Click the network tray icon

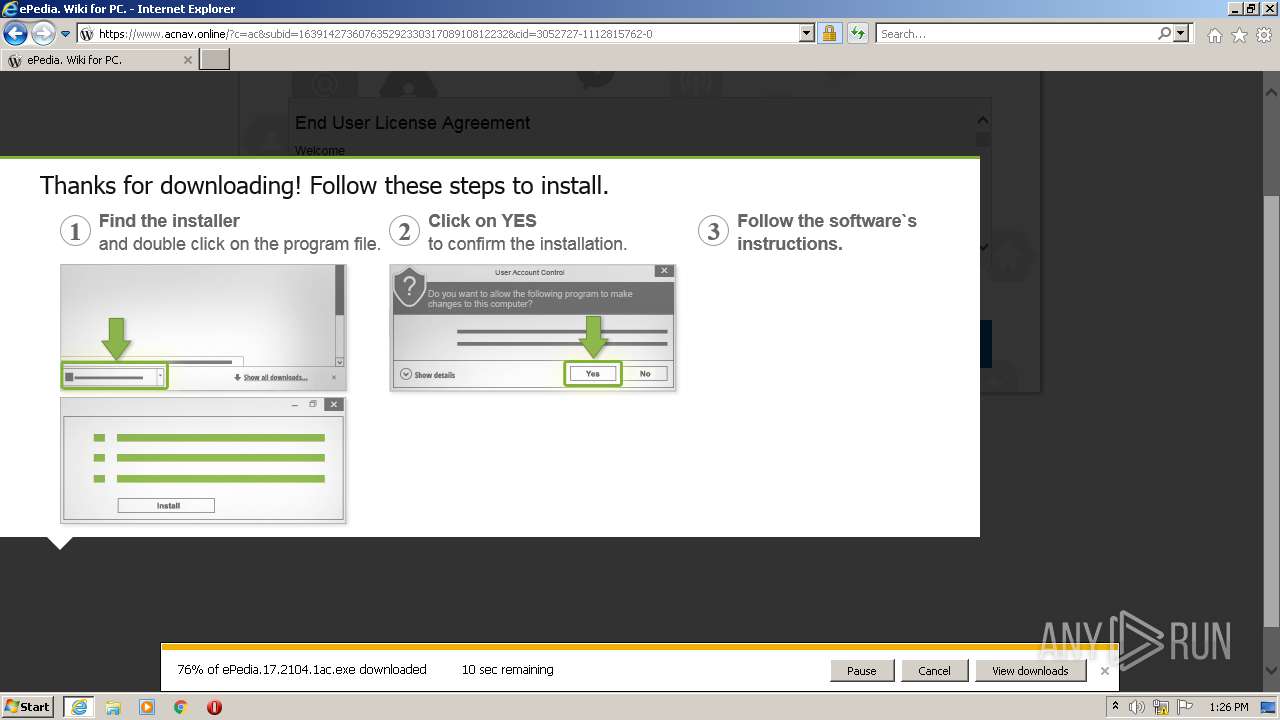[1161, 707]
